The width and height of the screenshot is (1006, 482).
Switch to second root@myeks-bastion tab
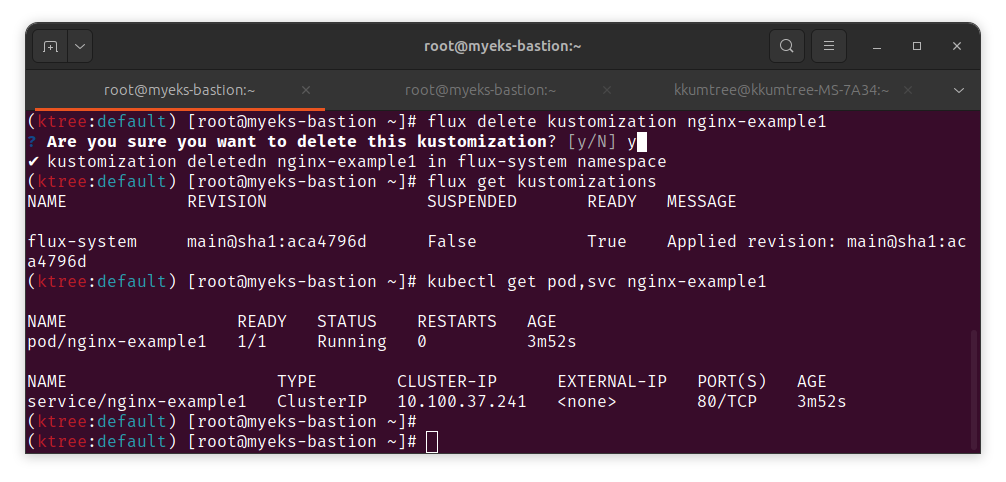click(x=481, y=90)
